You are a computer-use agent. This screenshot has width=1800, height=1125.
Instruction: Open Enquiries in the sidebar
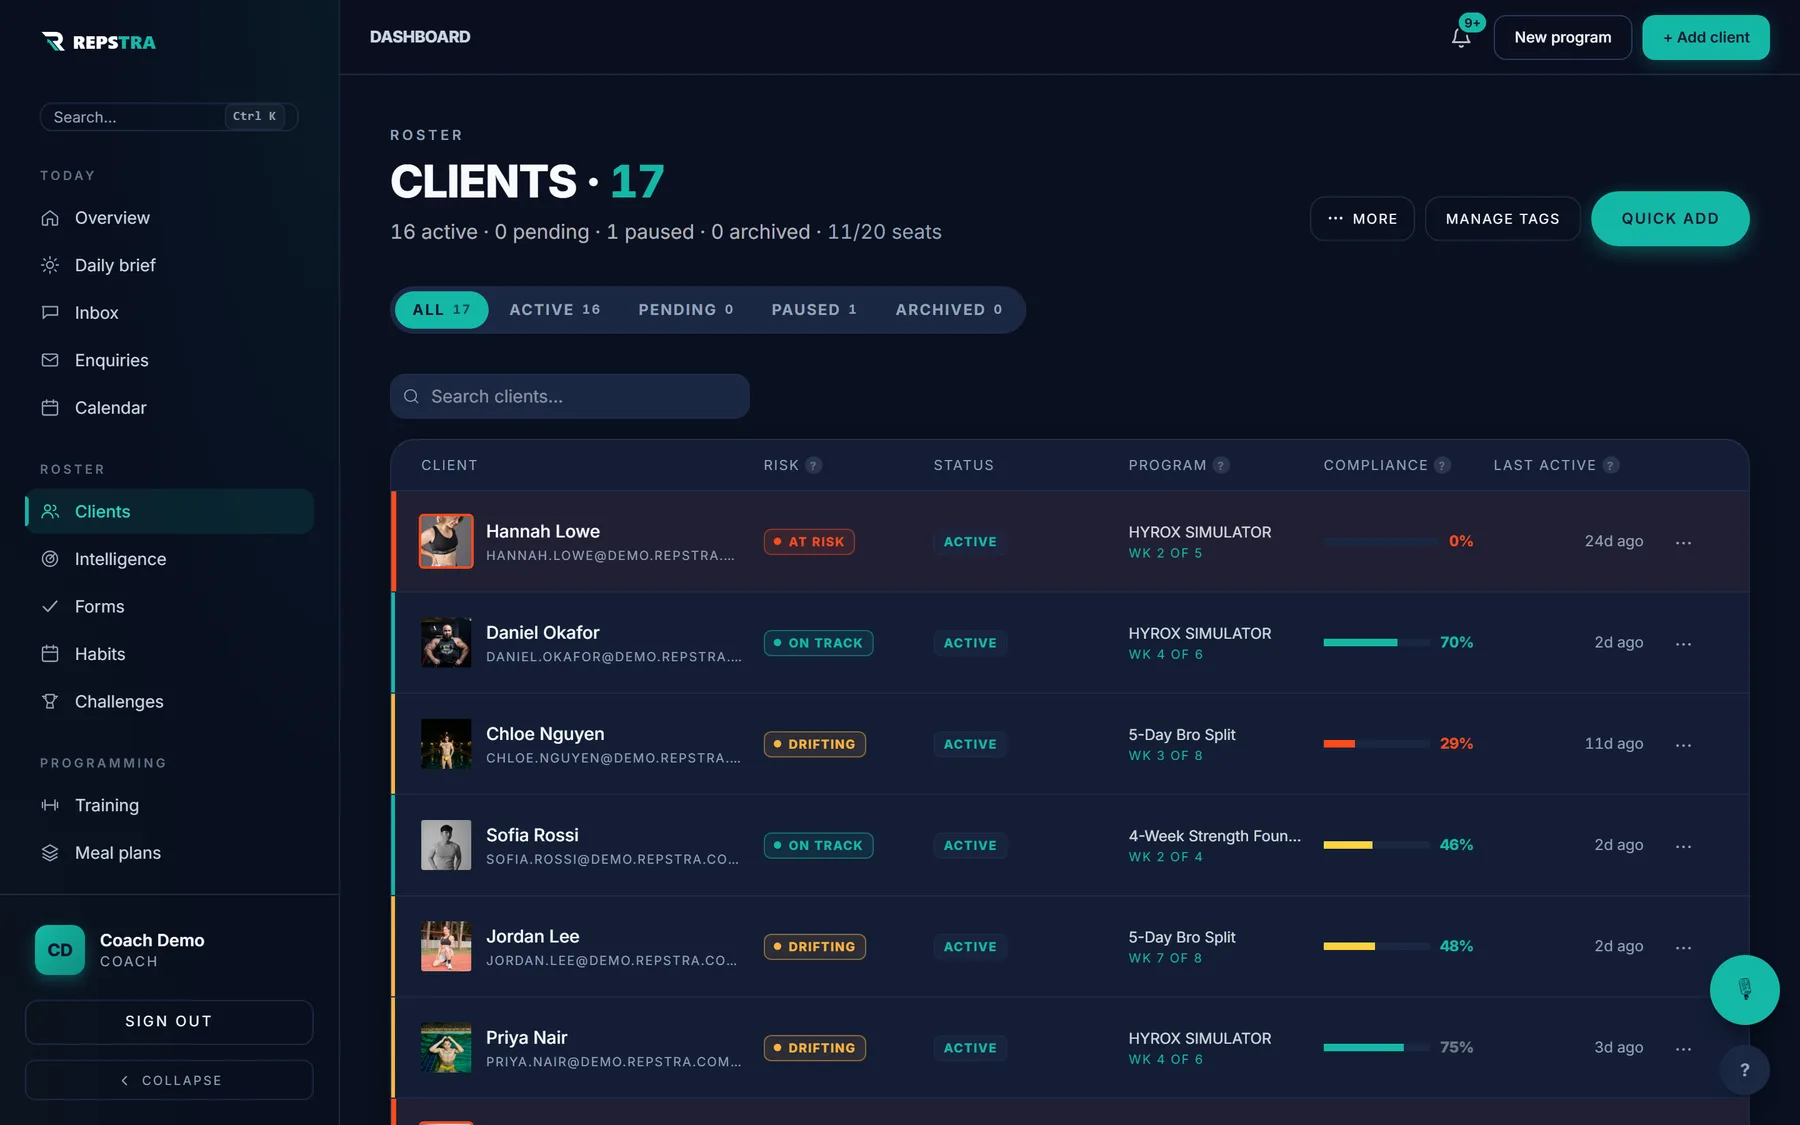(x=169, y=360)
